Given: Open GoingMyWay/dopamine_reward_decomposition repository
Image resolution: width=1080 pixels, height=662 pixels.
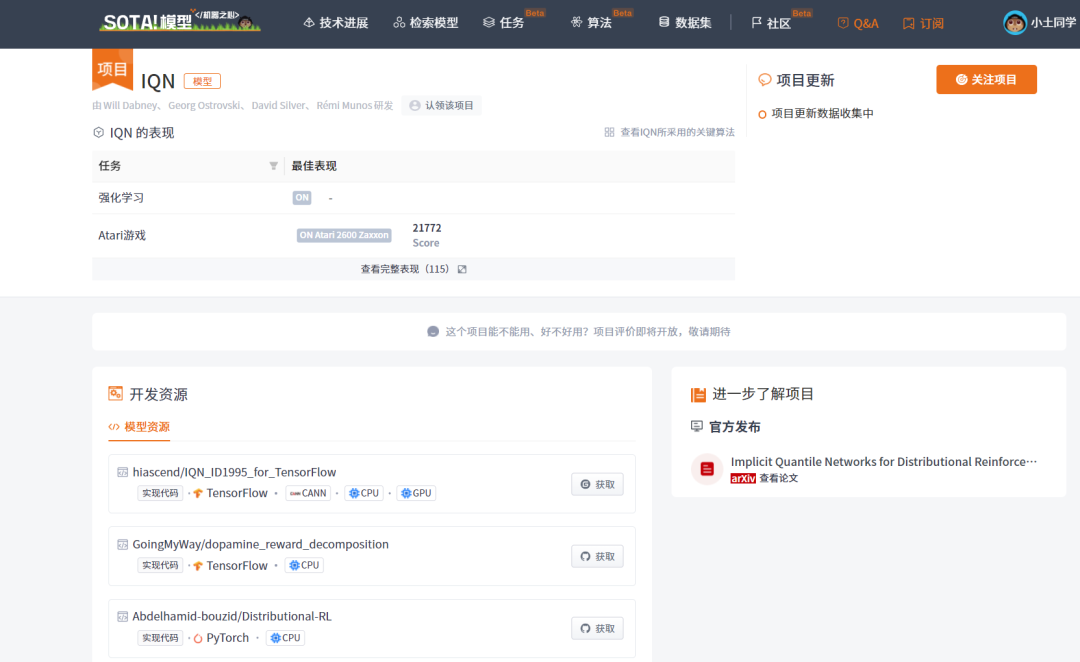Looking at the screenshot, I should 260,544.
